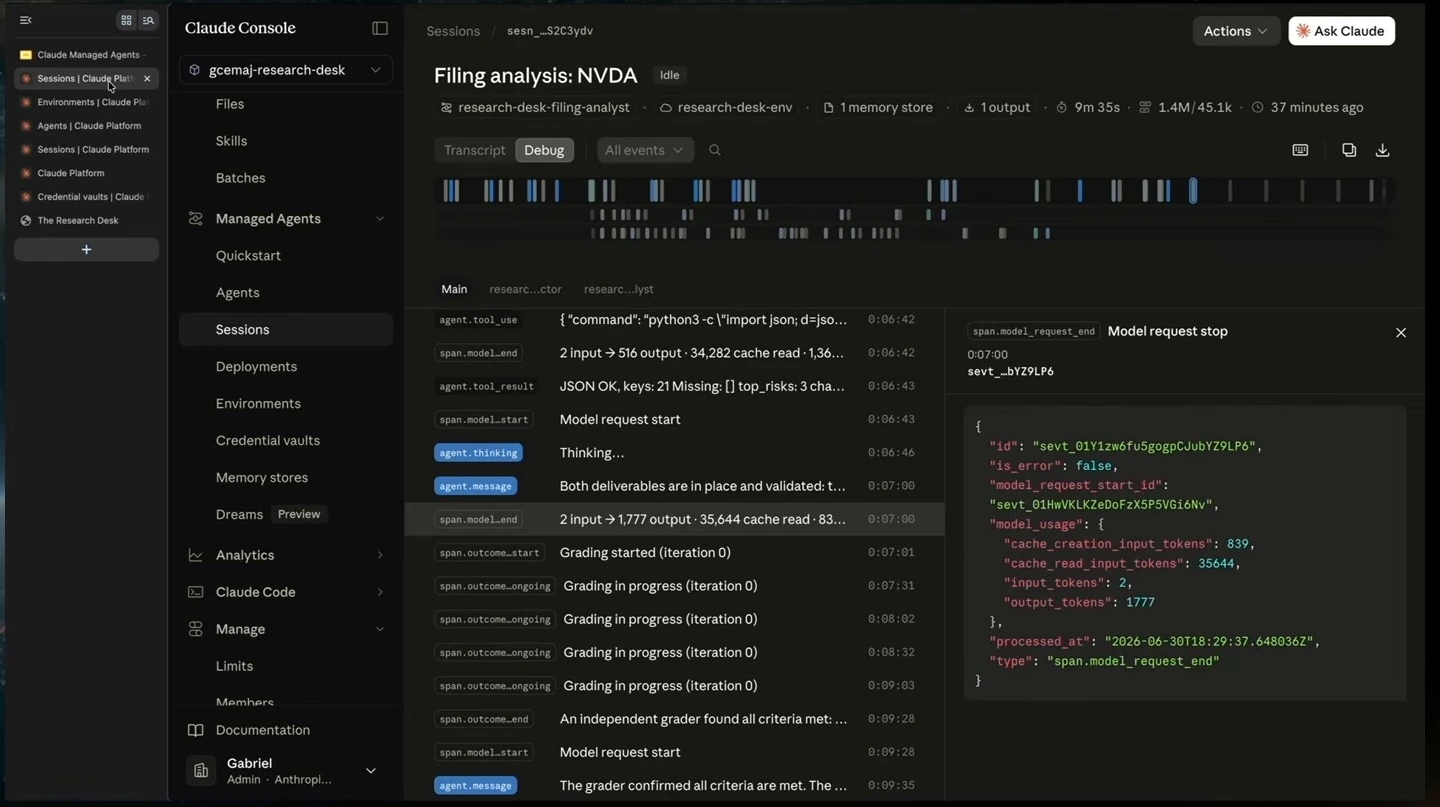Select the agent.thinking 'Thinking…' event row
The height and width of the screenshot is (807, 1440).
[674, 453]
